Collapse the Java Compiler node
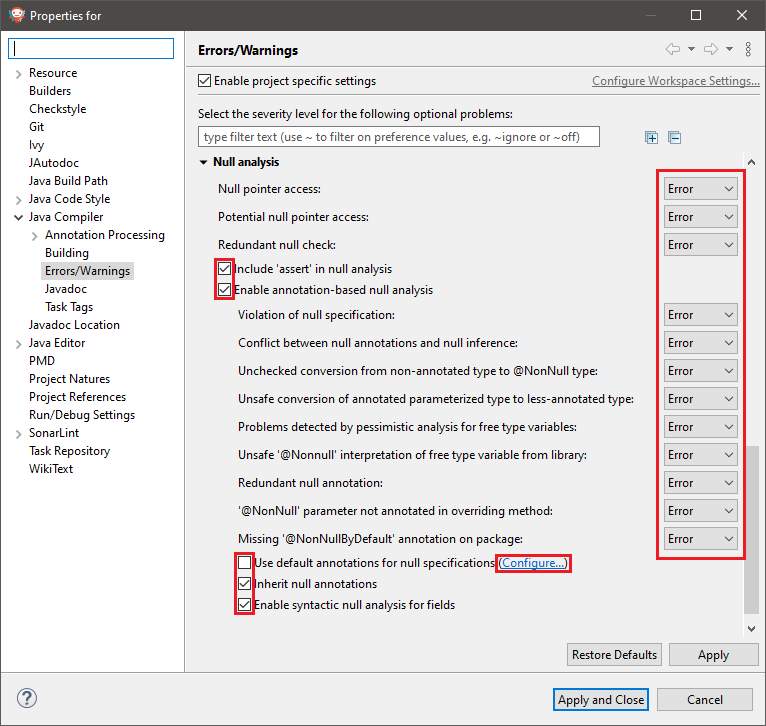 19,217
